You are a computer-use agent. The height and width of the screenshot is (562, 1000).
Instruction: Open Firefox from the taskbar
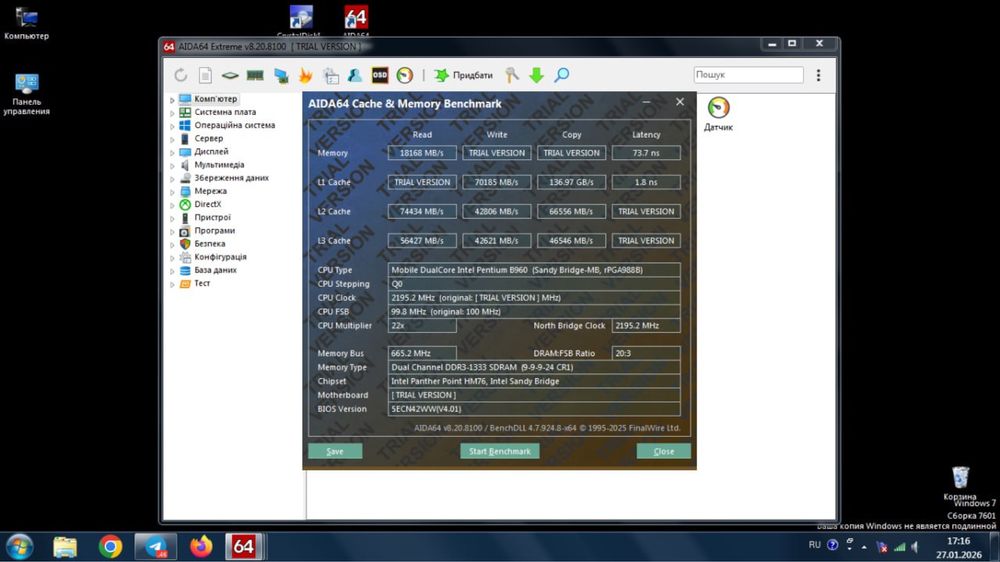[x=201, y=547]
